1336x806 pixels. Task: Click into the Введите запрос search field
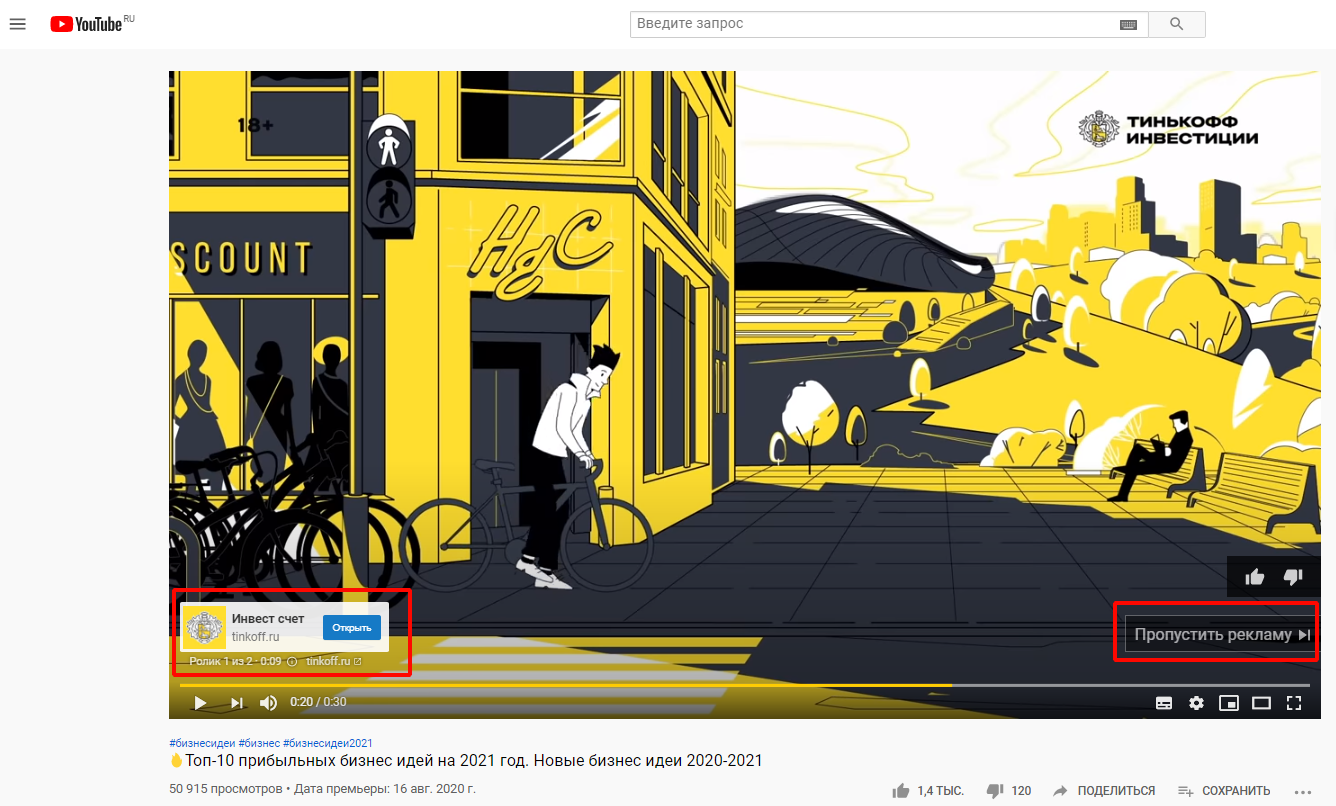pos(874,24)
